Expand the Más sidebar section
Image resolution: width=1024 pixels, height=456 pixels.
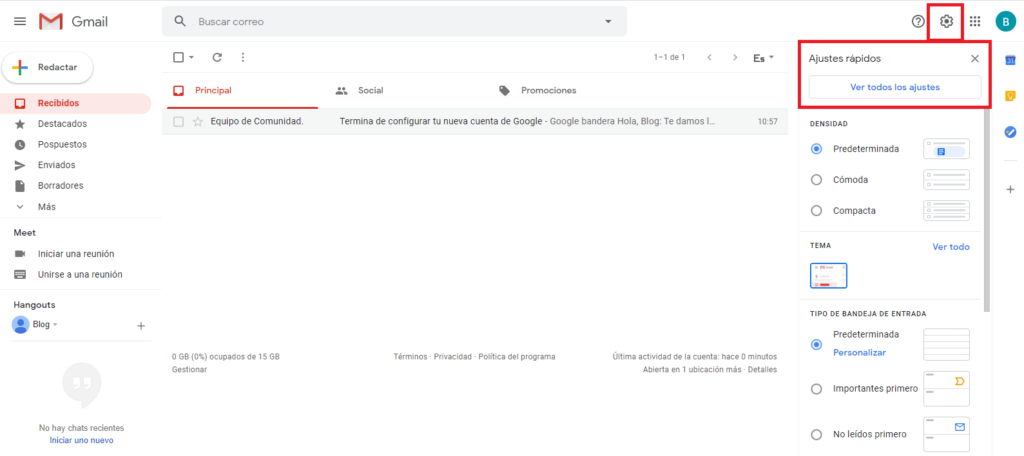(46, 206)
